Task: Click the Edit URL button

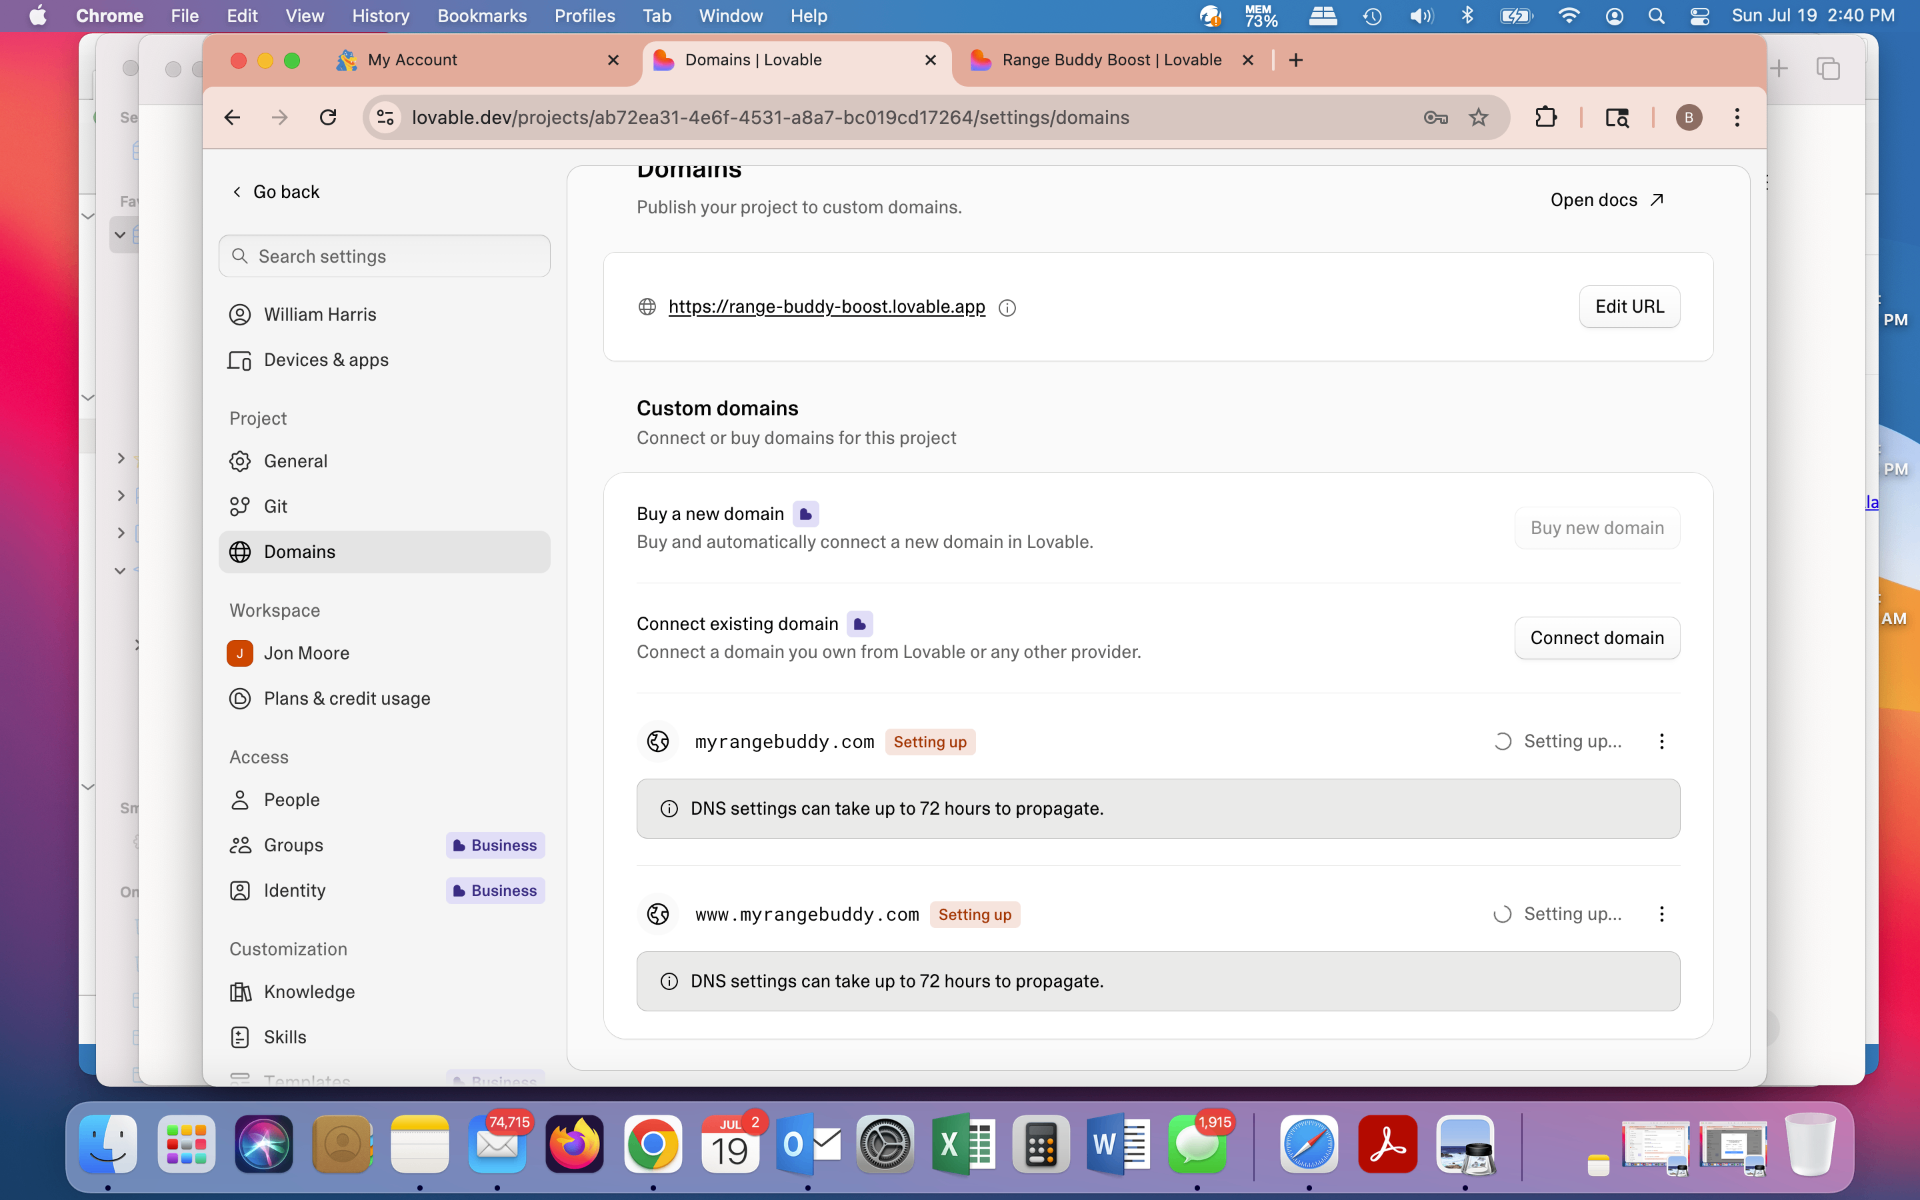Action: point(1629,307)
